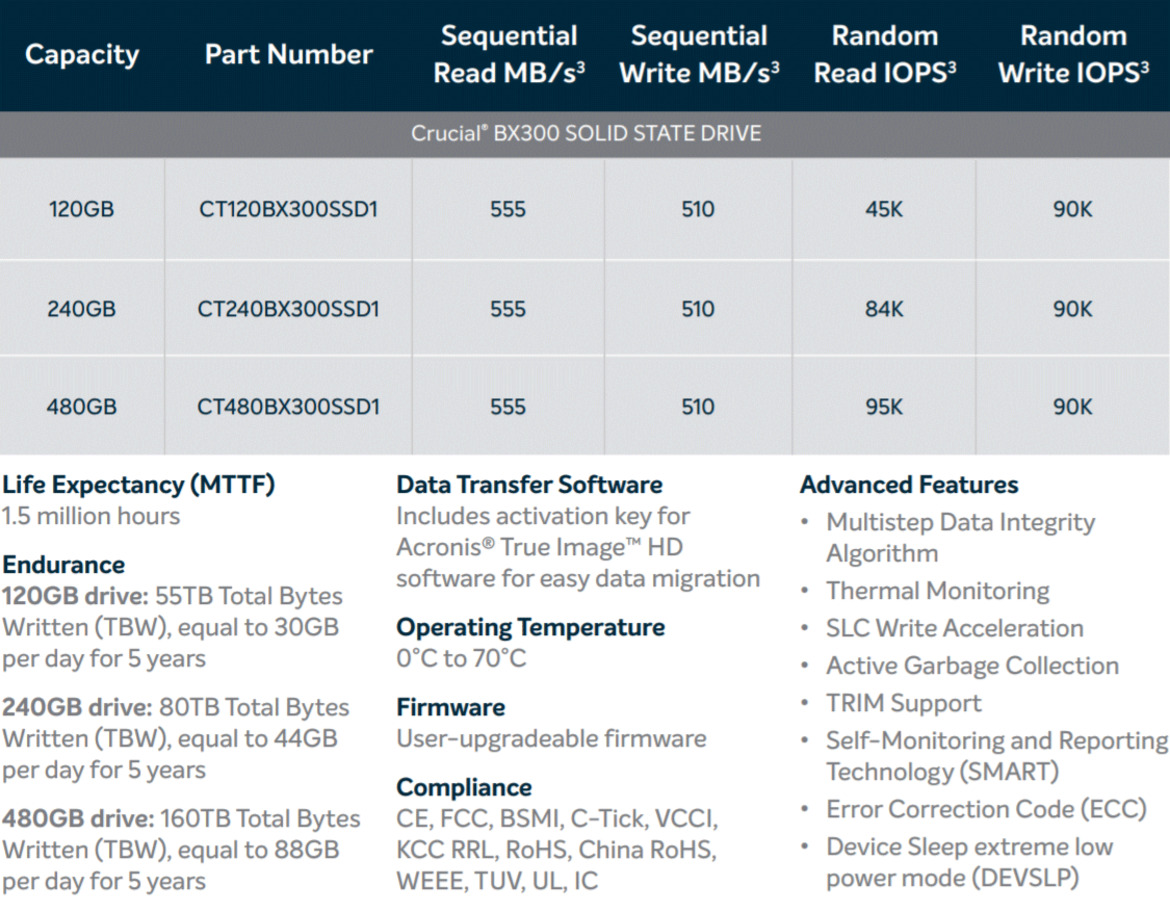Click the Operating Temperature heading

[x=531, y=628]
